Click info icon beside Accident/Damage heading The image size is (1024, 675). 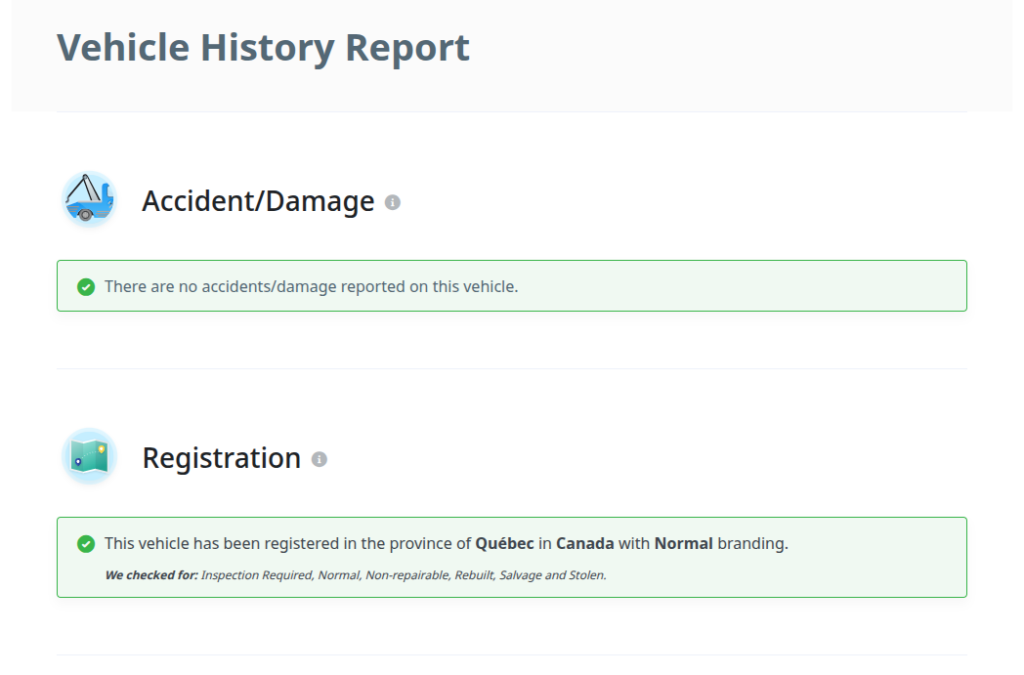click(393, 202)
